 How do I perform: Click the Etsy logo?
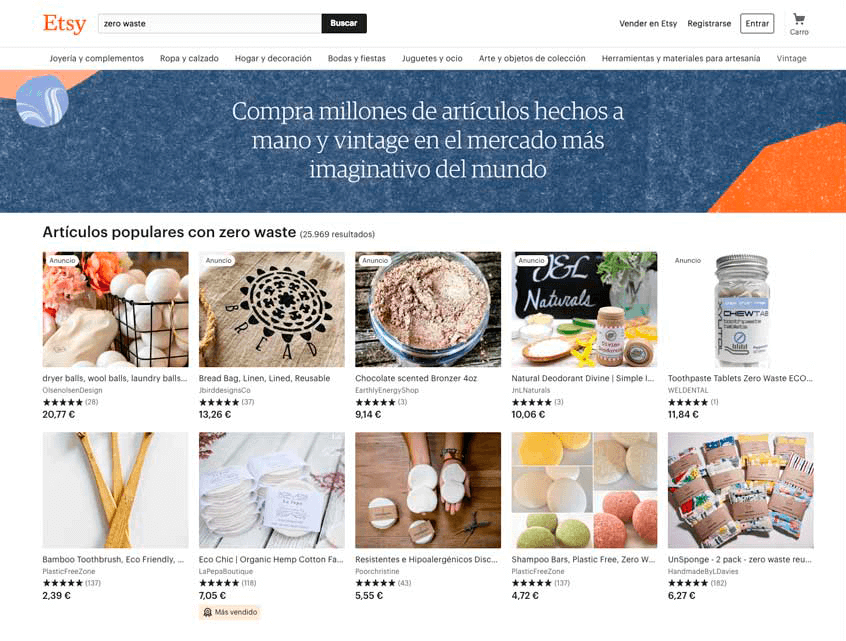click(x=65, y=24)
